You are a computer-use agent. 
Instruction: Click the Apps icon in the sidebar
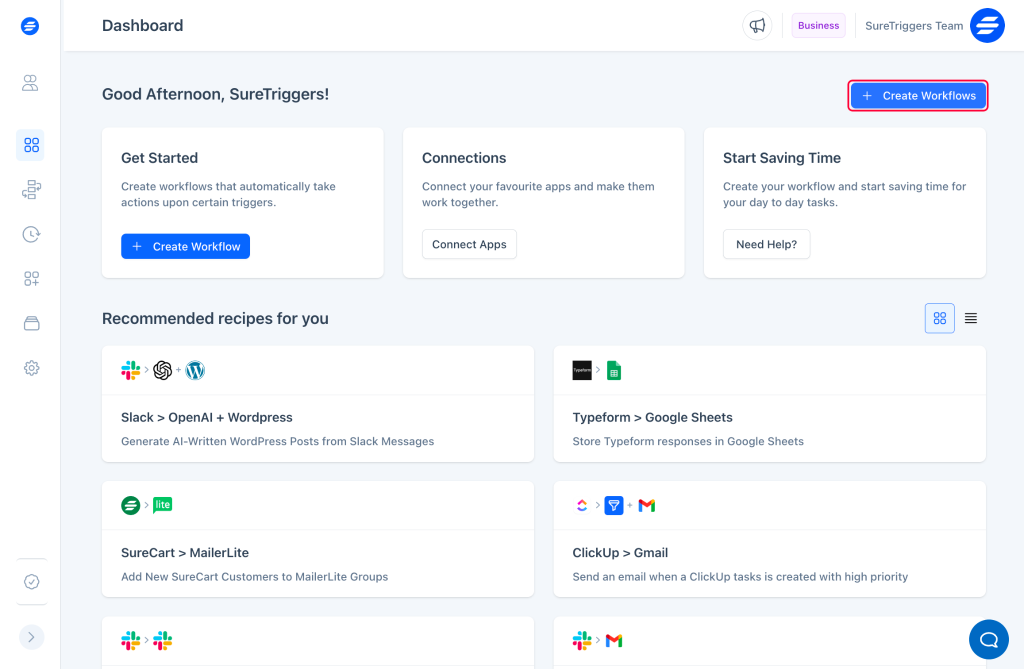(x=30, y=278)
